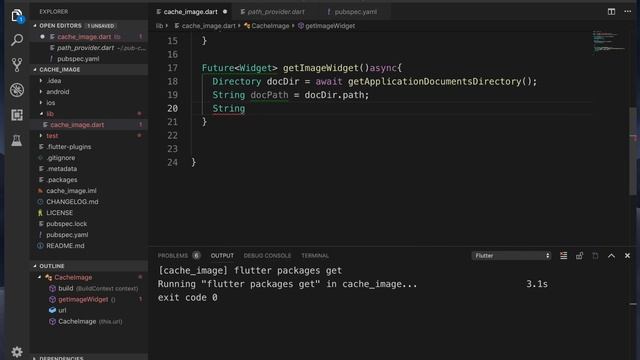Open .metadata file
640x360 pixels.
point(62,169)
